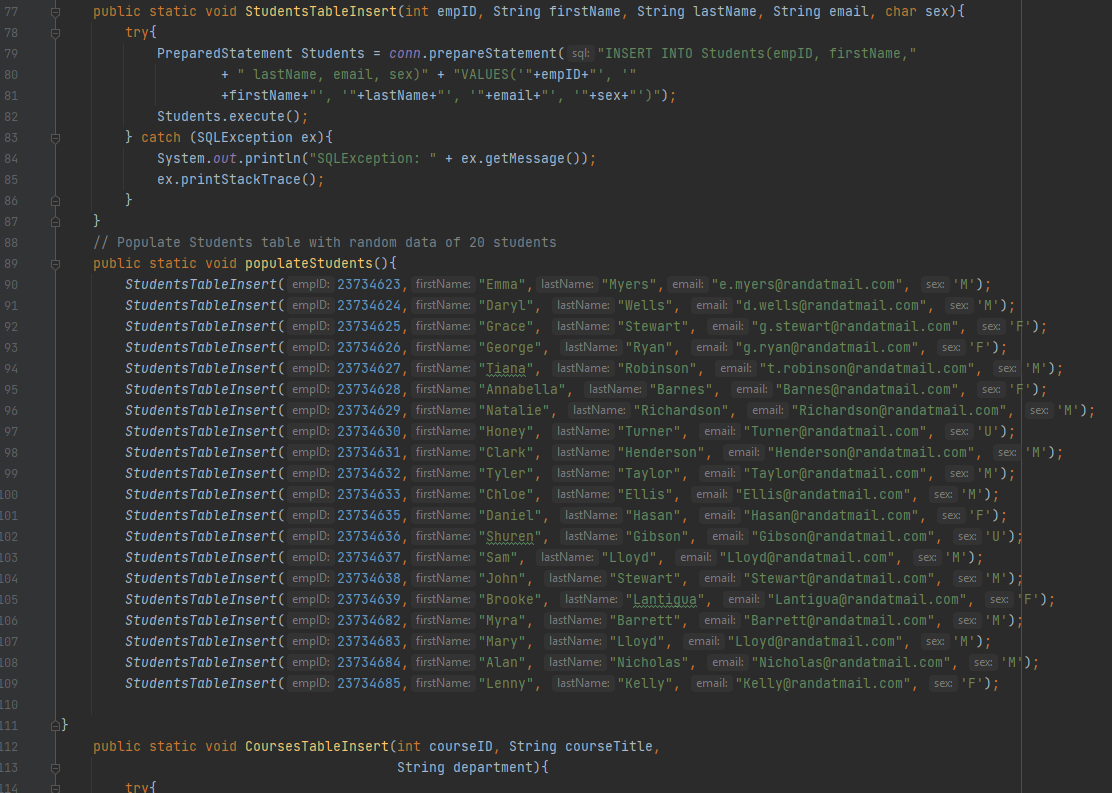Click the "Daryl" first name string

(506, 306)
